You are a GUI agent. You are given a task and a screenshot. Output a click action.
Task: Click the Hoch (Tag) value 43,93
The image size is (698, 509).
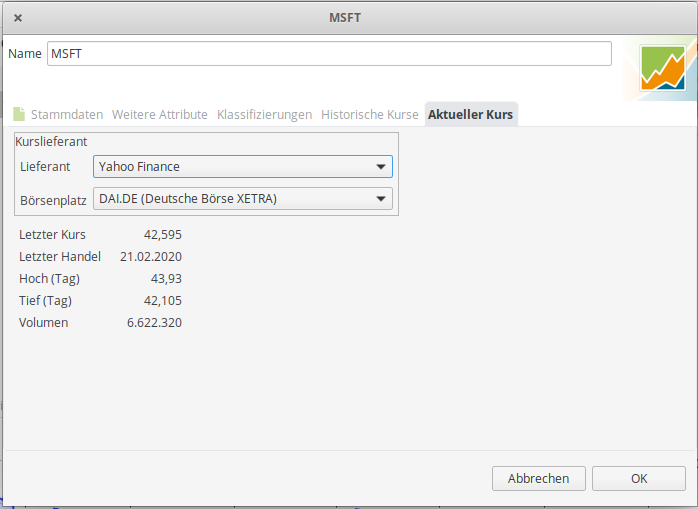click(166, 279)
